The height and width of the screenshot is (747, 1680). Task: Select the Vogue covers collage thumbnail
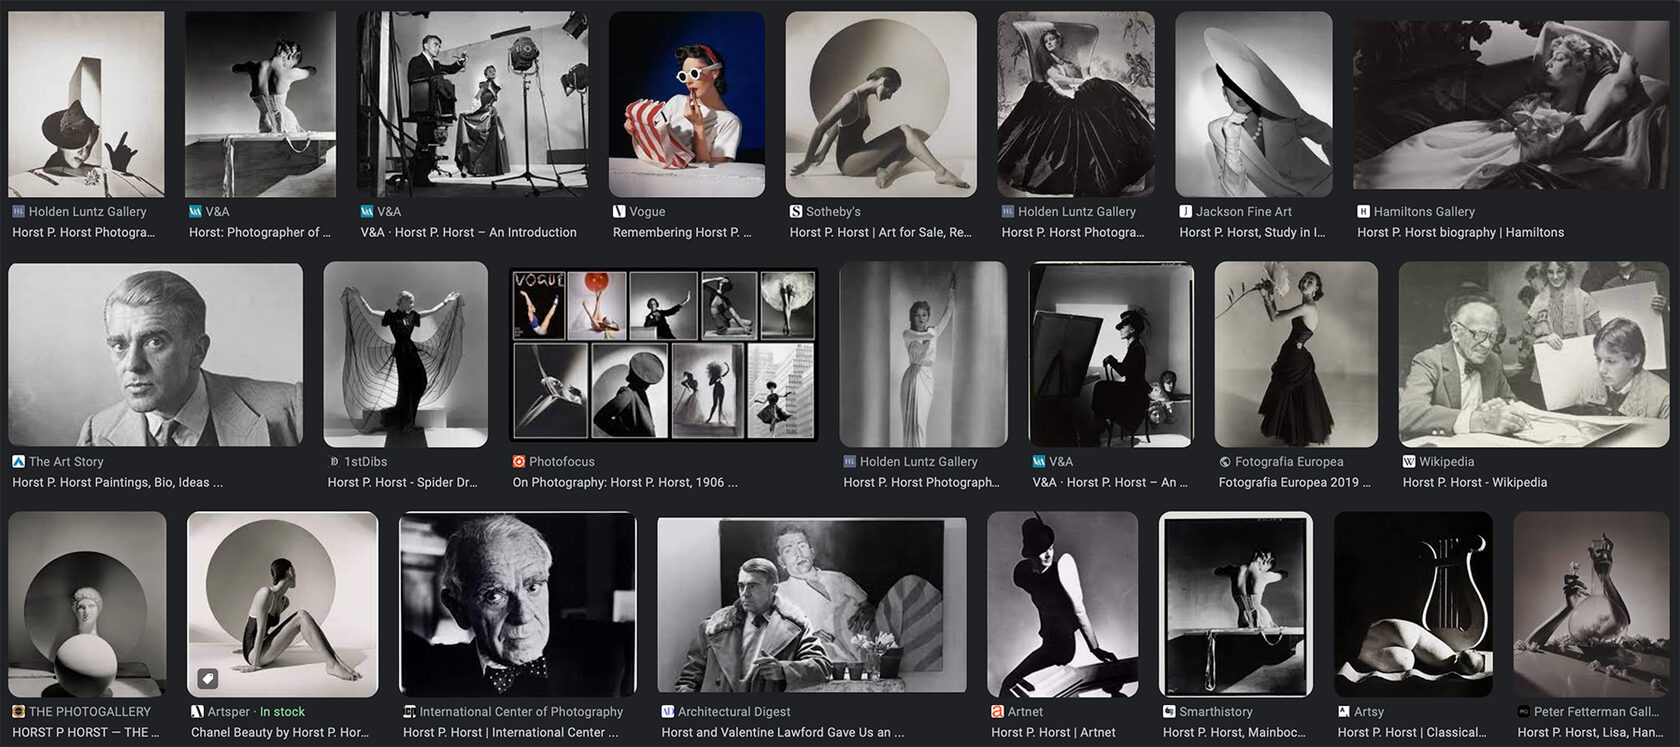tap(663, 354)
